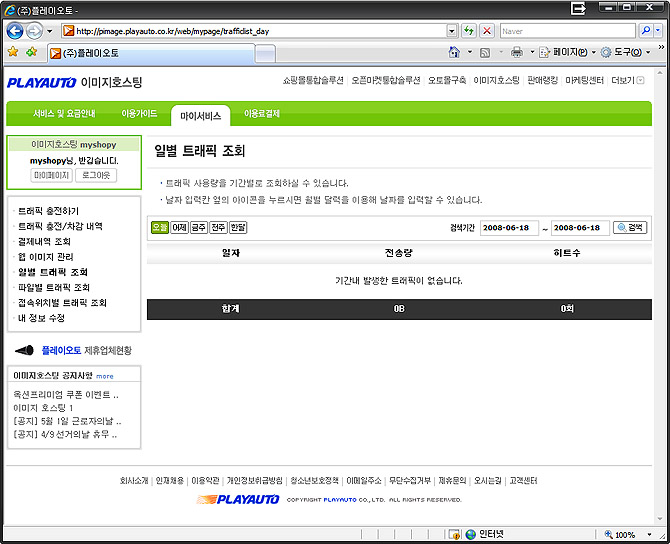Select the 오늘 period filter
The width and height of the screenshot is (670, 544).
coord(160,227)
